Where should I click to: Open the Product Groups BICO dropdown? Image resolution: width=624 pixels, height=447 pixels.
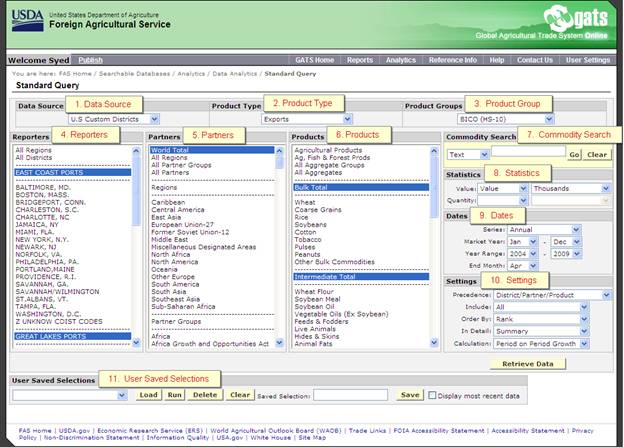point(505,119)
